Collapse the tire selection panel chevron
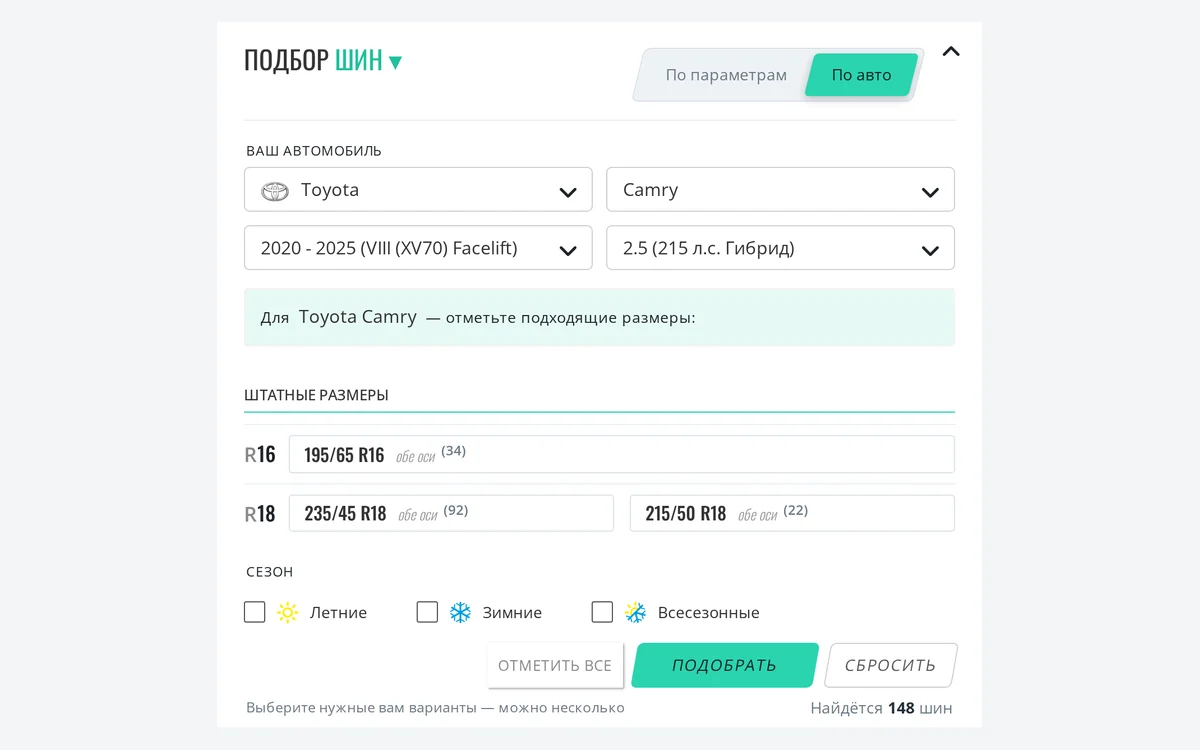Viewport: 1200px width, 750px height. tap(951, 51)
